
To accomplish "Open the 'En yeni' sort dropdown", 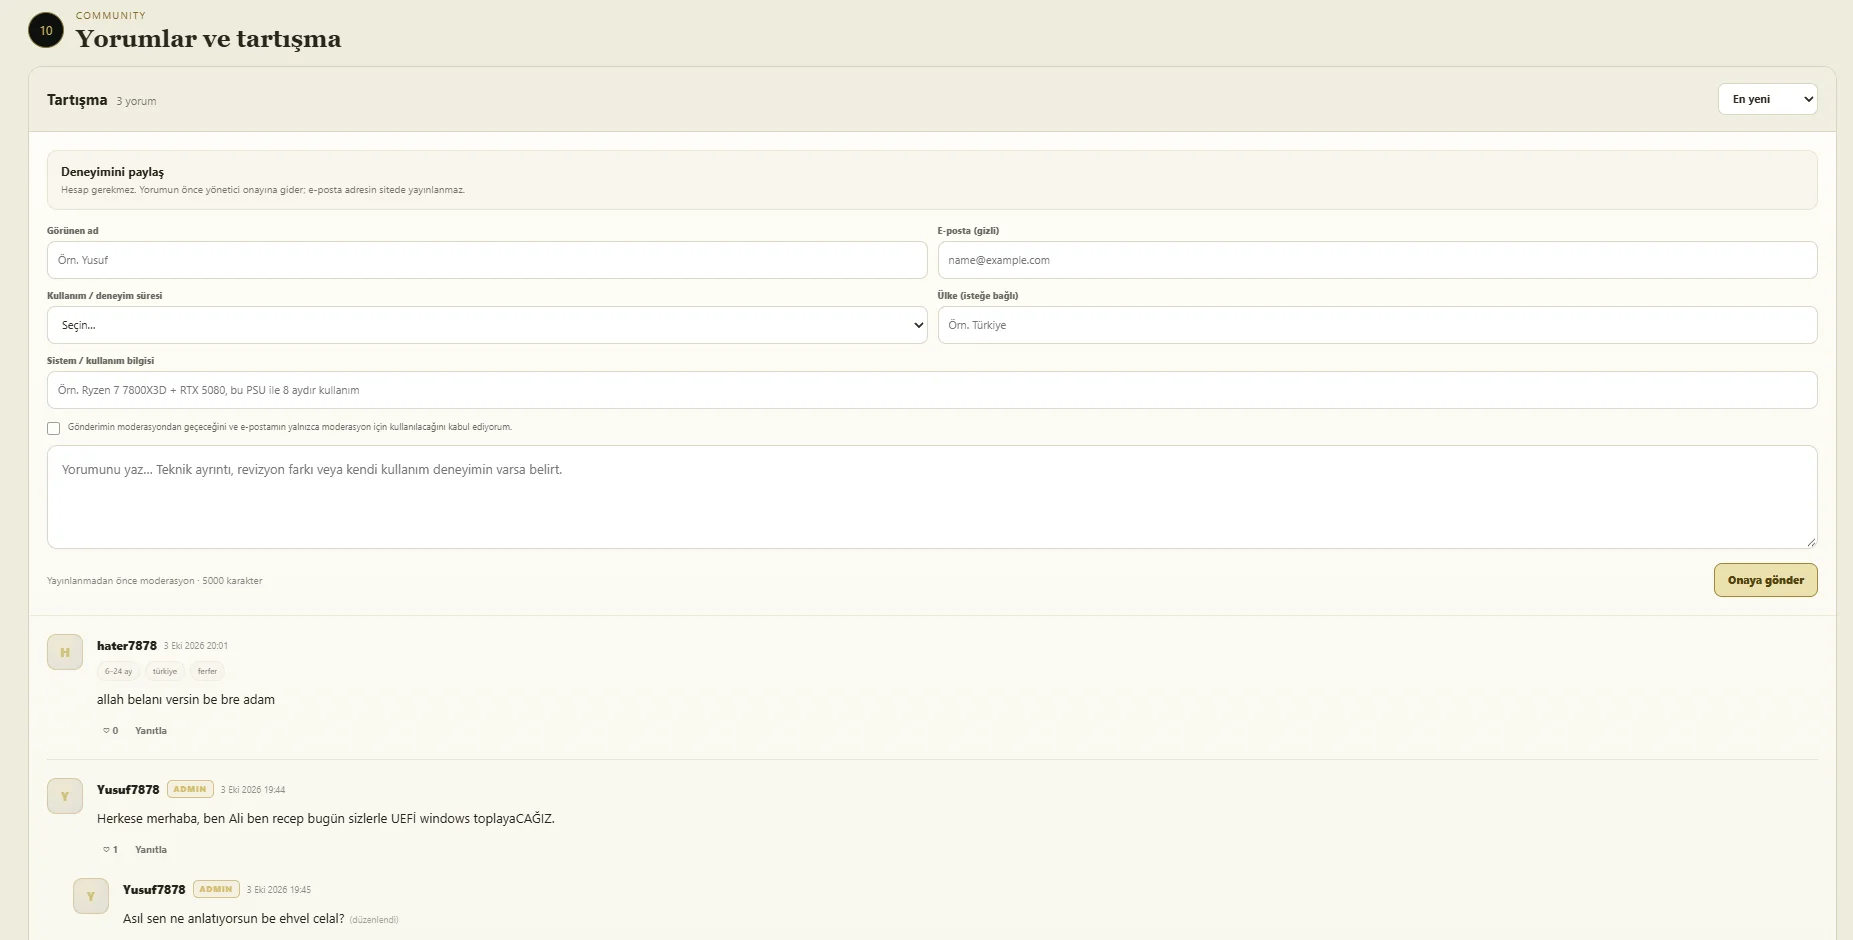I will pos(1767,99).
